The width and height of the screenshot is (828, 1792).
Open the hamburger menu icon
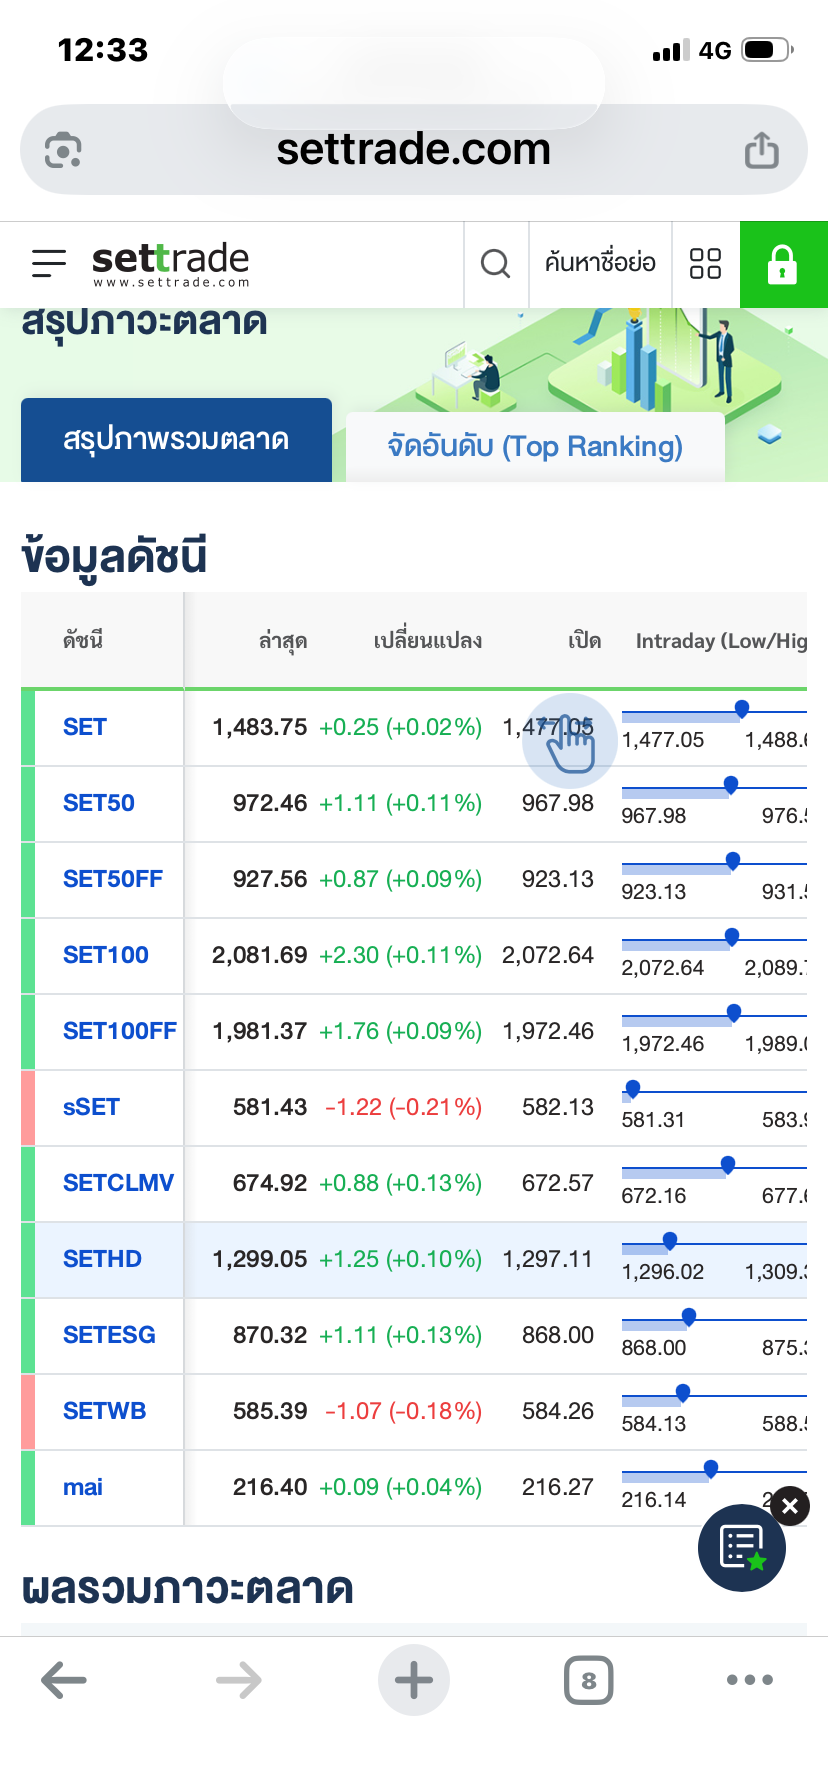49,263
